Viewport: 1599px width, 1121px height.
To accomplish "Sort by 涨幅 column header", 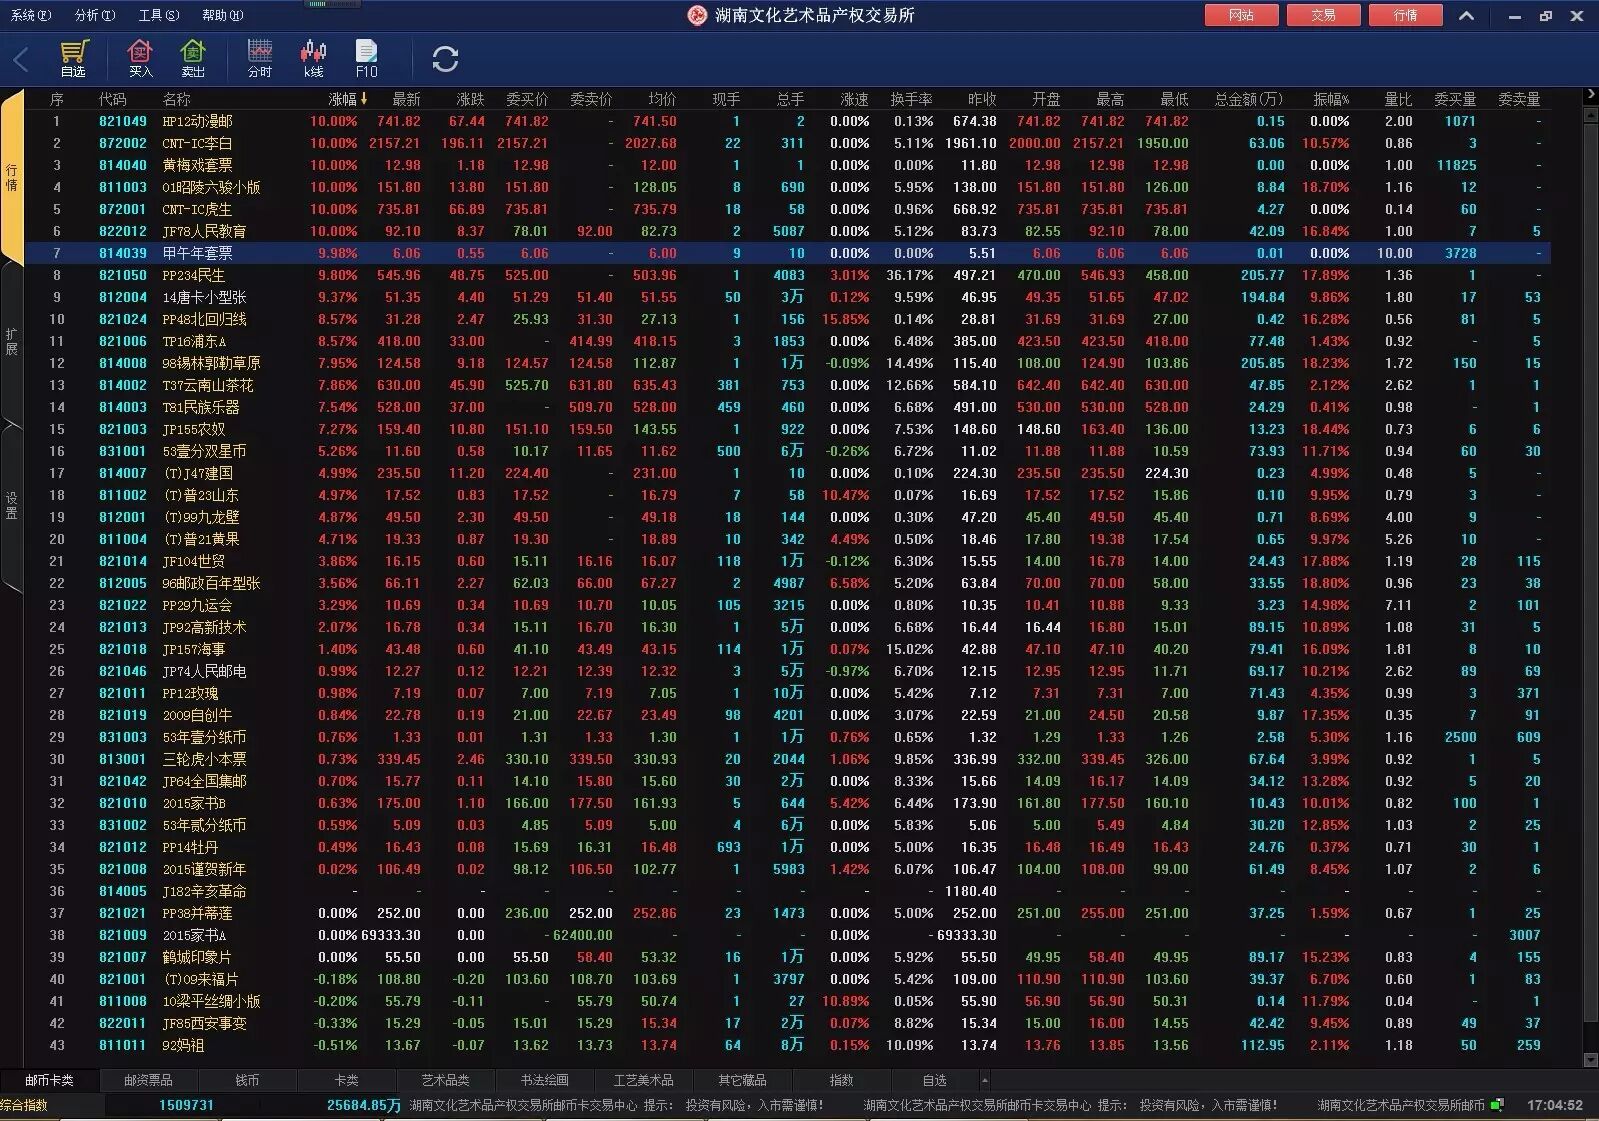I will click(x=347, y=99).
